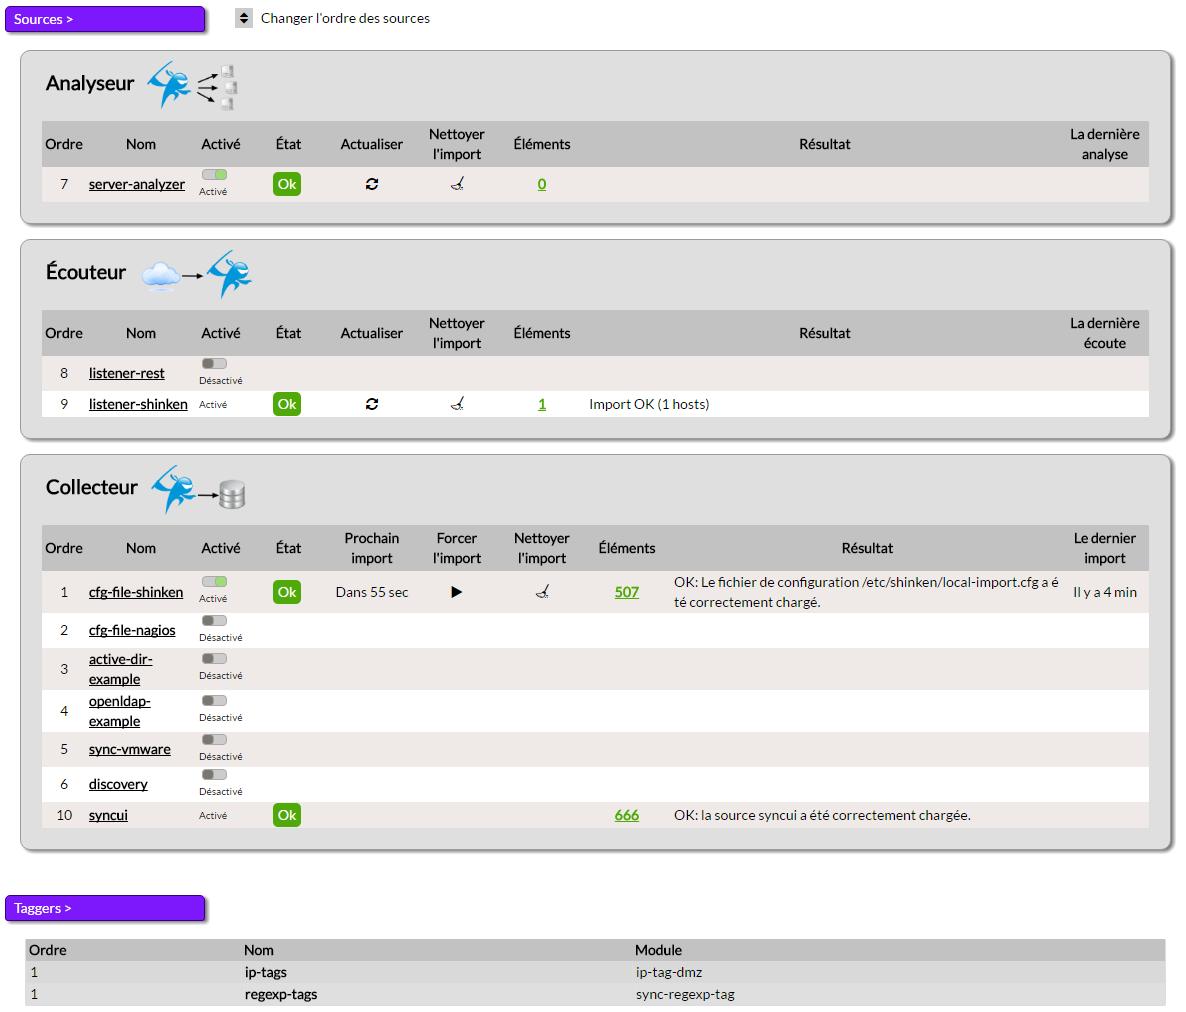
Task: Force import for cfg-file-shinken
Action: [x=457, y=592]
